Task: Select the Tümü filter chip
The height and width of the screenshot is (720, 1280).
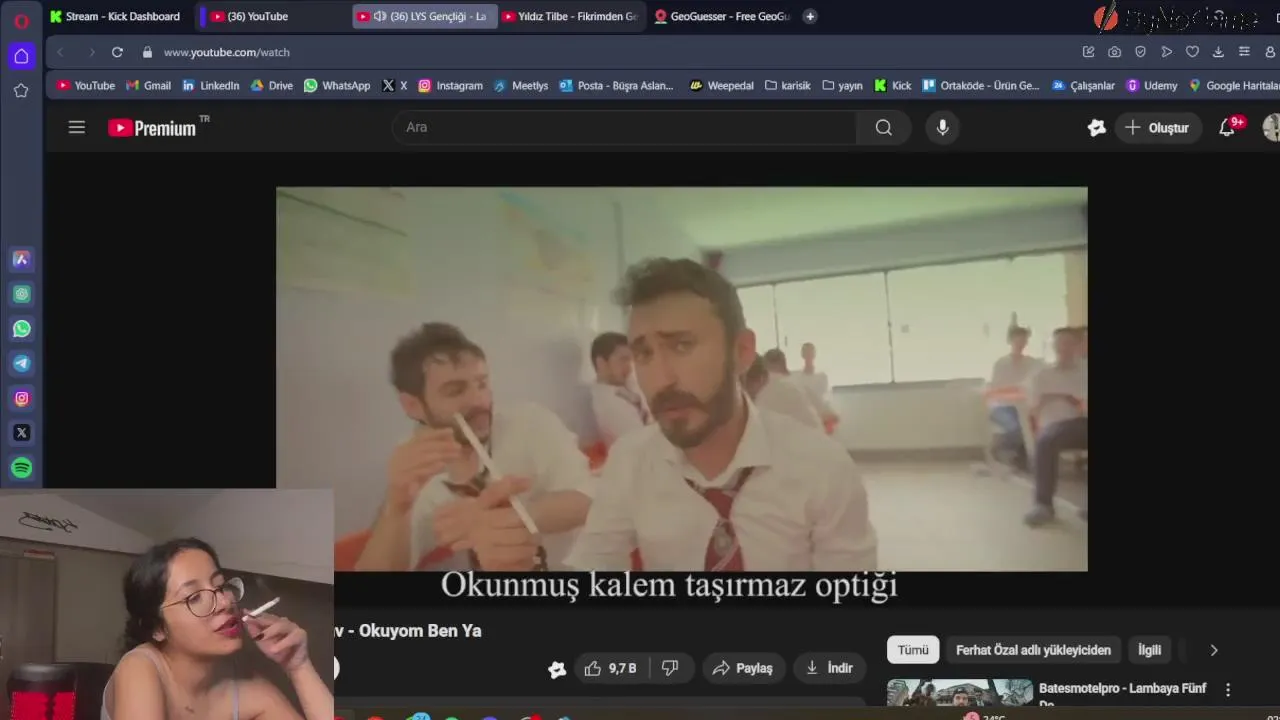Action: click(x=913, y=650)
